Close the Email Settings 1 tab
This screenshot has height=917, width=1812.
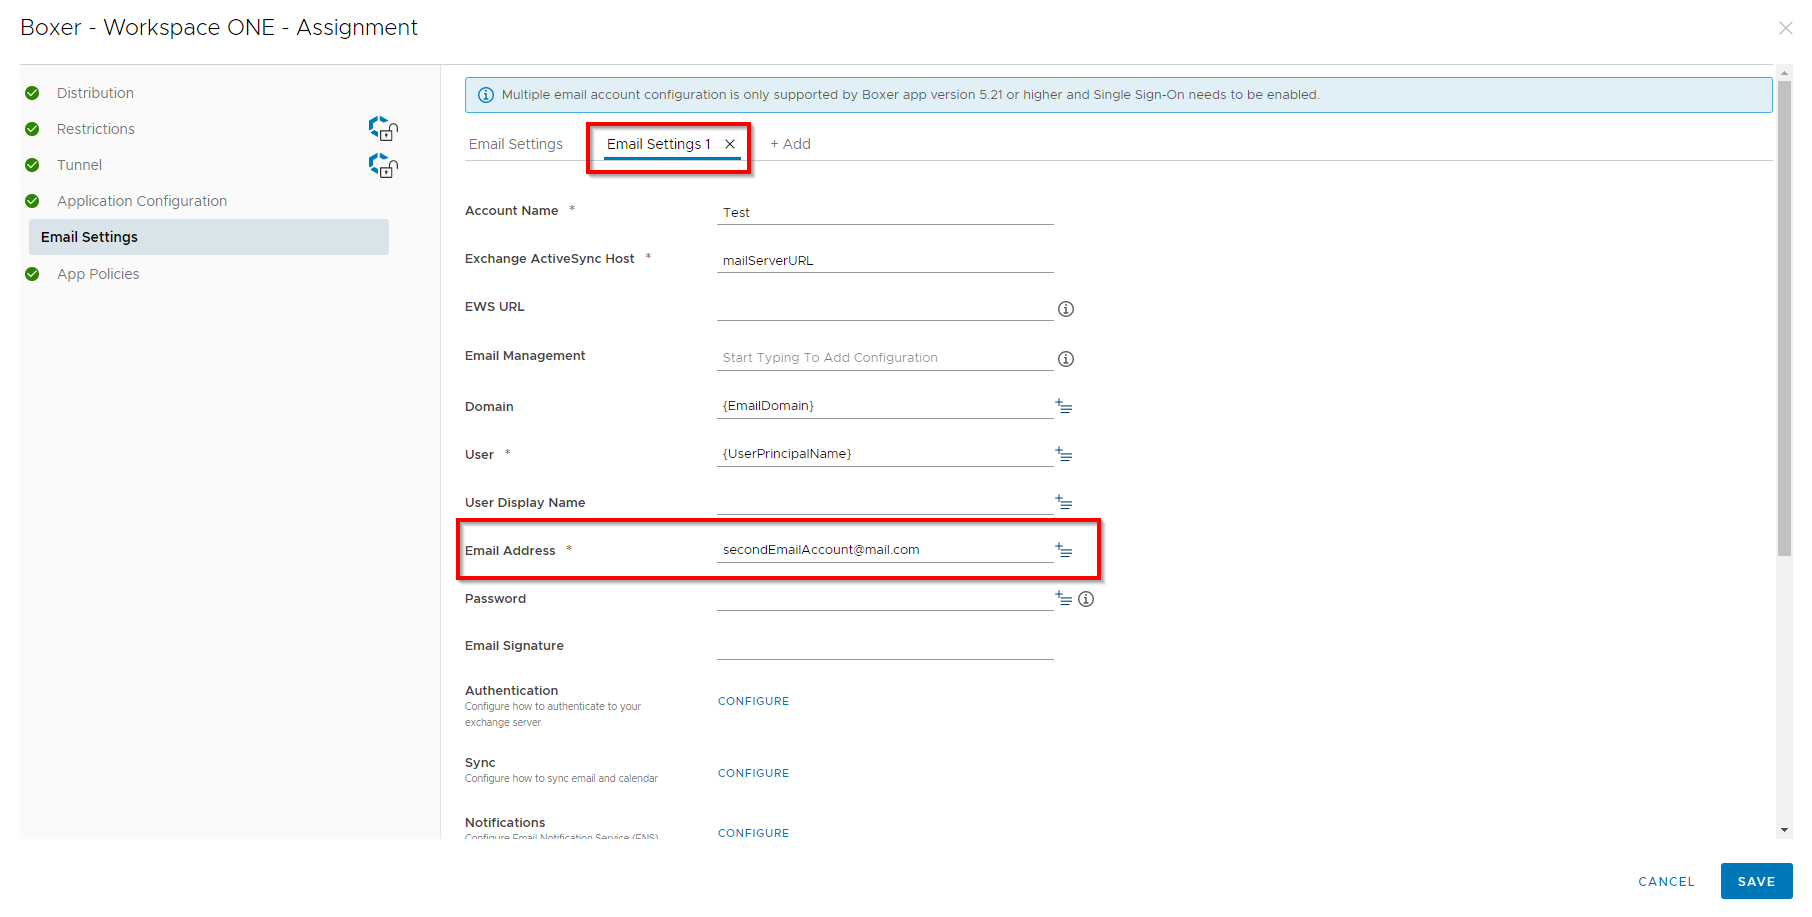[x=730, y=144]
